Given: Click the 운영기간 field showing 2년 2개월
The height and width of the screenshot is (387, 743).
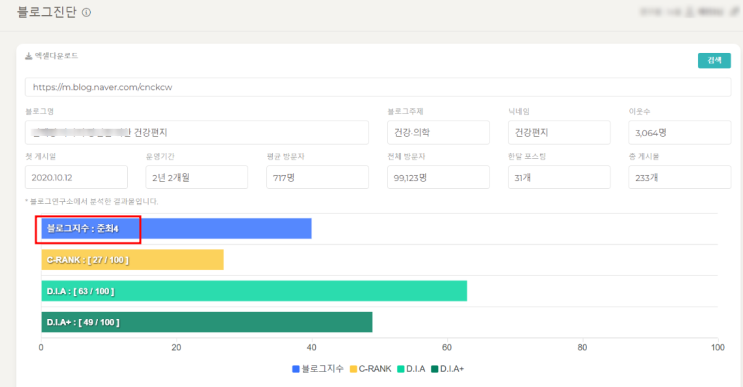Looking at the screenshot, I should (x=197, y=177).
